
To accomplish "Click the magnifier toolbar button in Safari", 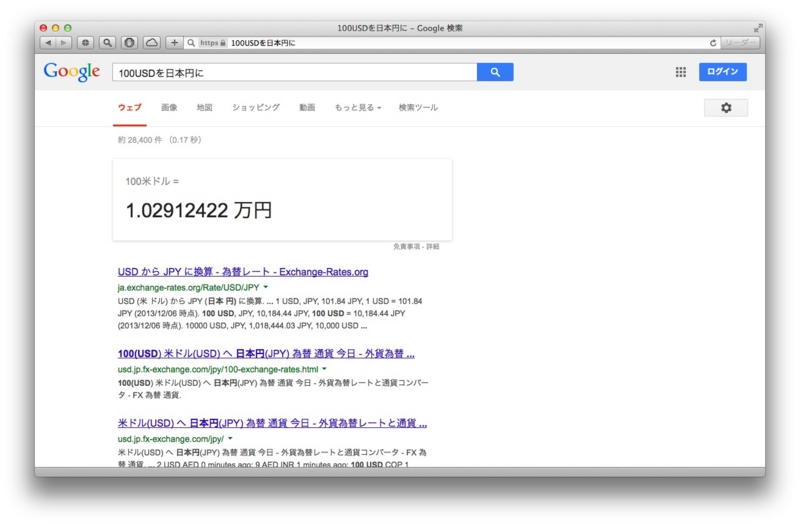I will [x=108, y=43].
